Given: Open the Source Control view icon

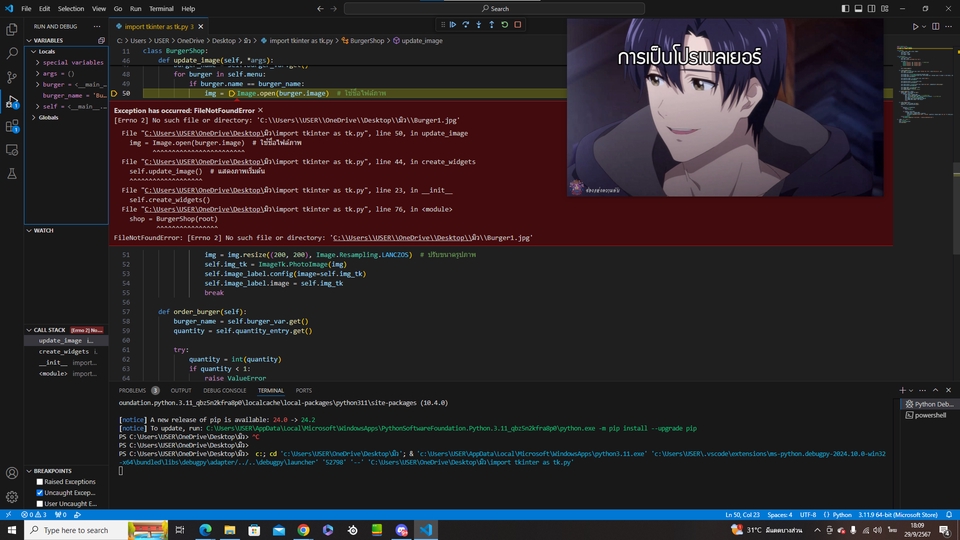Looking at the screenshot, I should [12, 77].
